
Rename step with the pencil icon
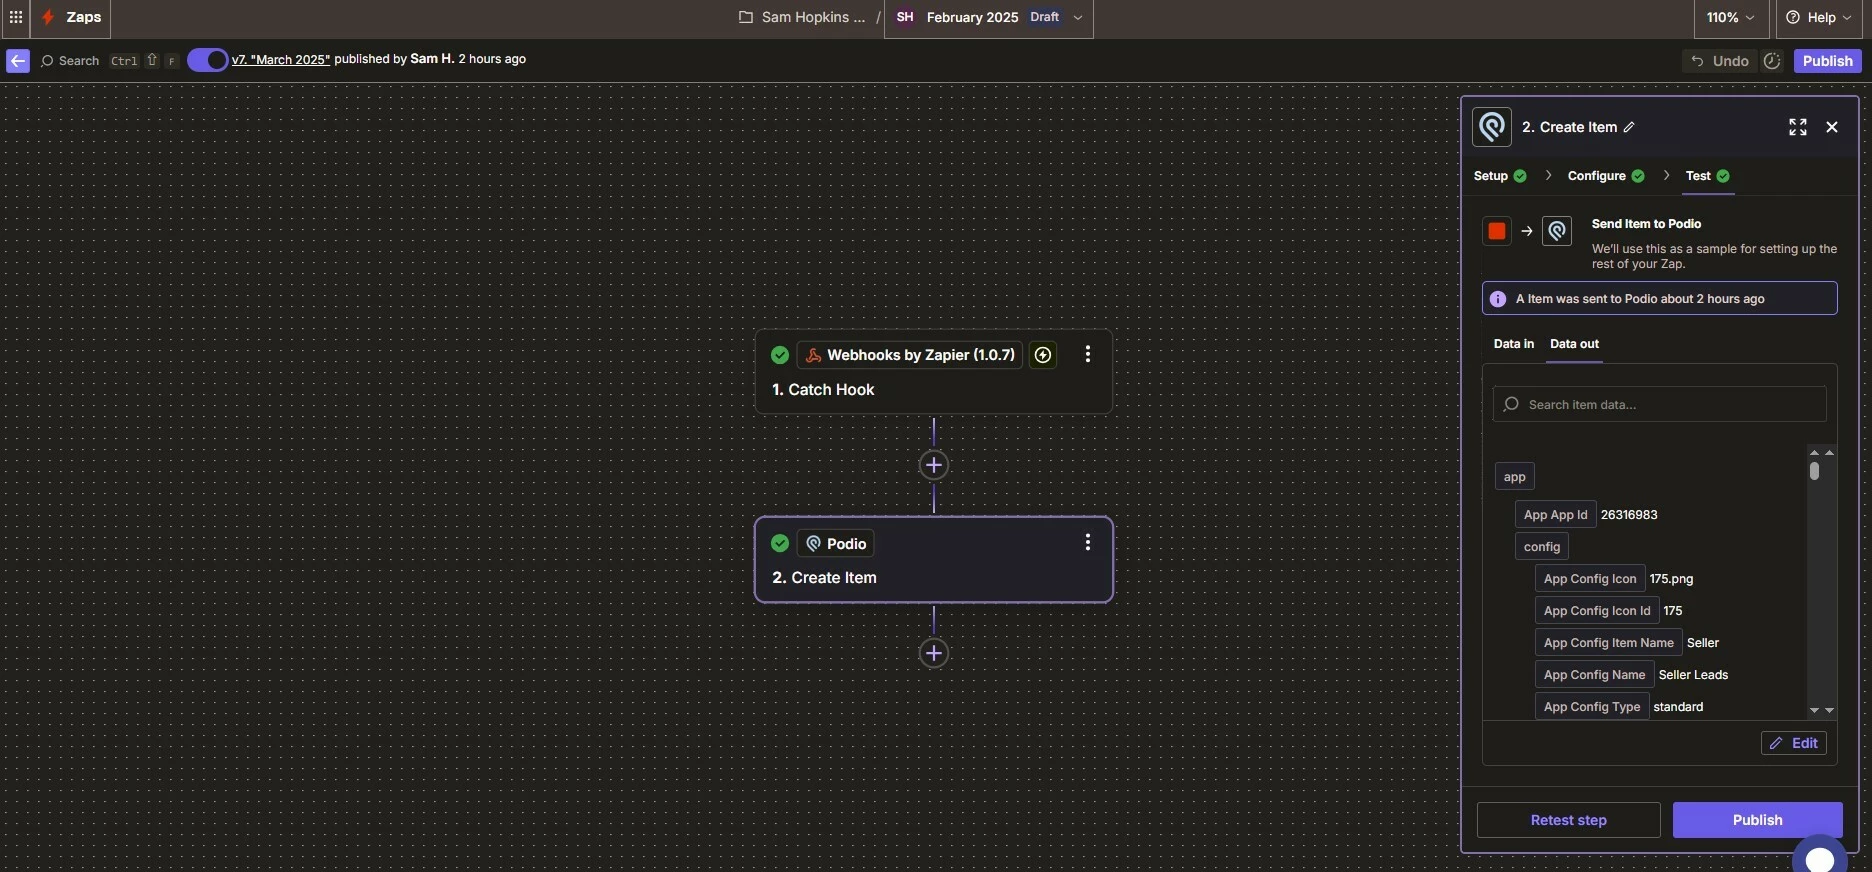(1629, 127)
